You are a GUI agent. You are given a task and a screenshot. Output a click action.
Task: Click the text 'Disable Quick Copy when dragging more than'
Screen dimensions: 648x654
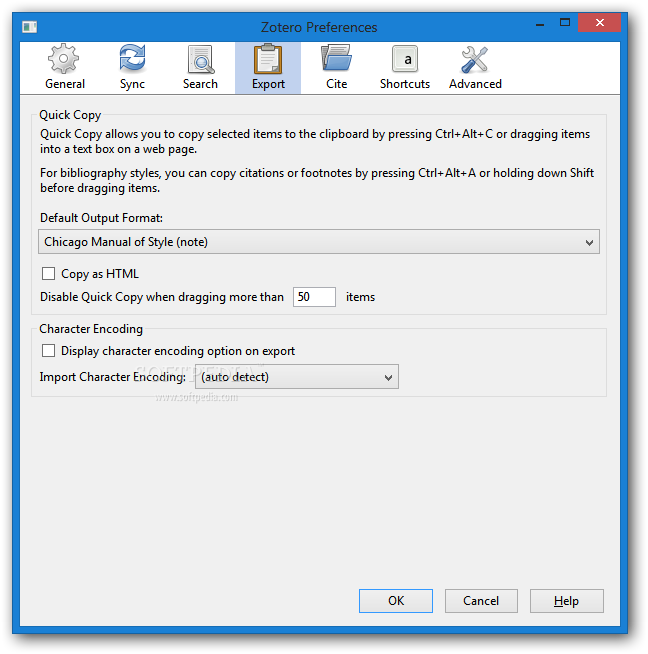click(162, 297)
